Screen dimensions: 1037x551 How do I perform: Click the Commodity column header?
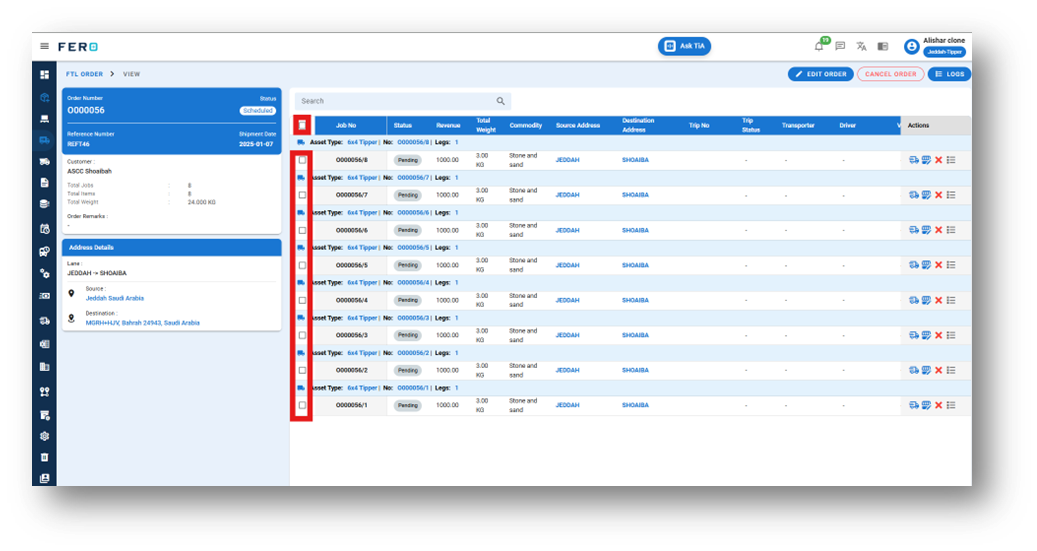[526, 125]
